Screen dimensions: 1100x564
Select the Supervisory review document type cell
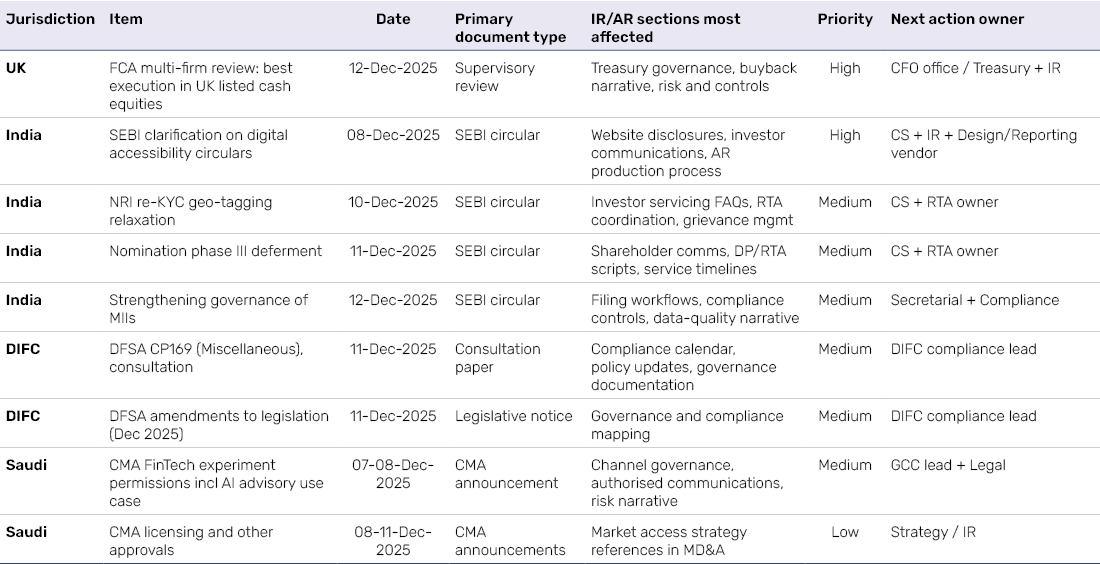point(495,77)
